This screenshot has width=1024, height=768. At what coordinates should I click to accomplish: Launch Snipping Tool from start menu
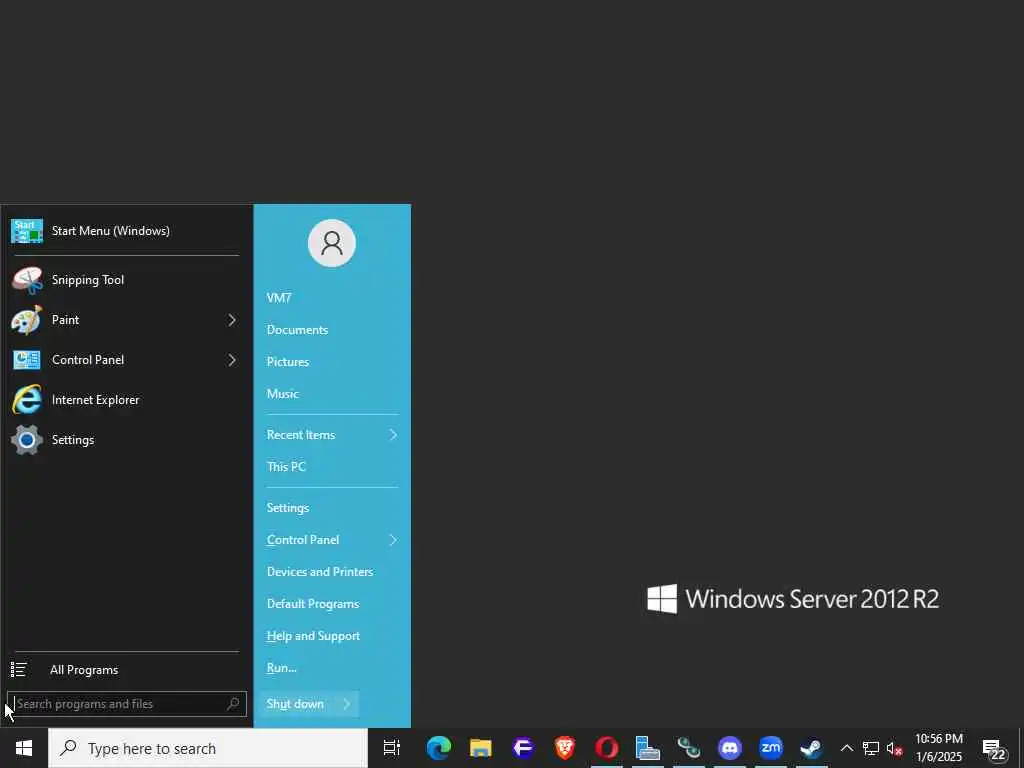click(125, 280)
